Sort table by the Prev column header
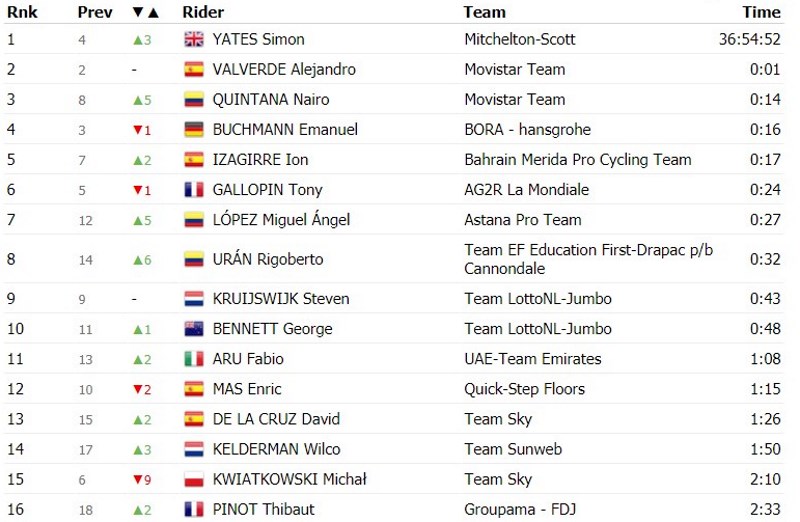 tap(95, 12)
